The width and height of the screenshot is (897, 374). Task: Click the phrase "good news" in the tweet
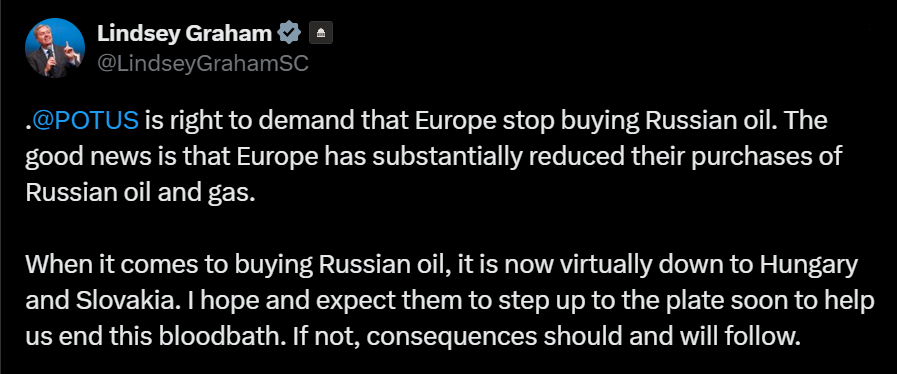coord(85,158)
